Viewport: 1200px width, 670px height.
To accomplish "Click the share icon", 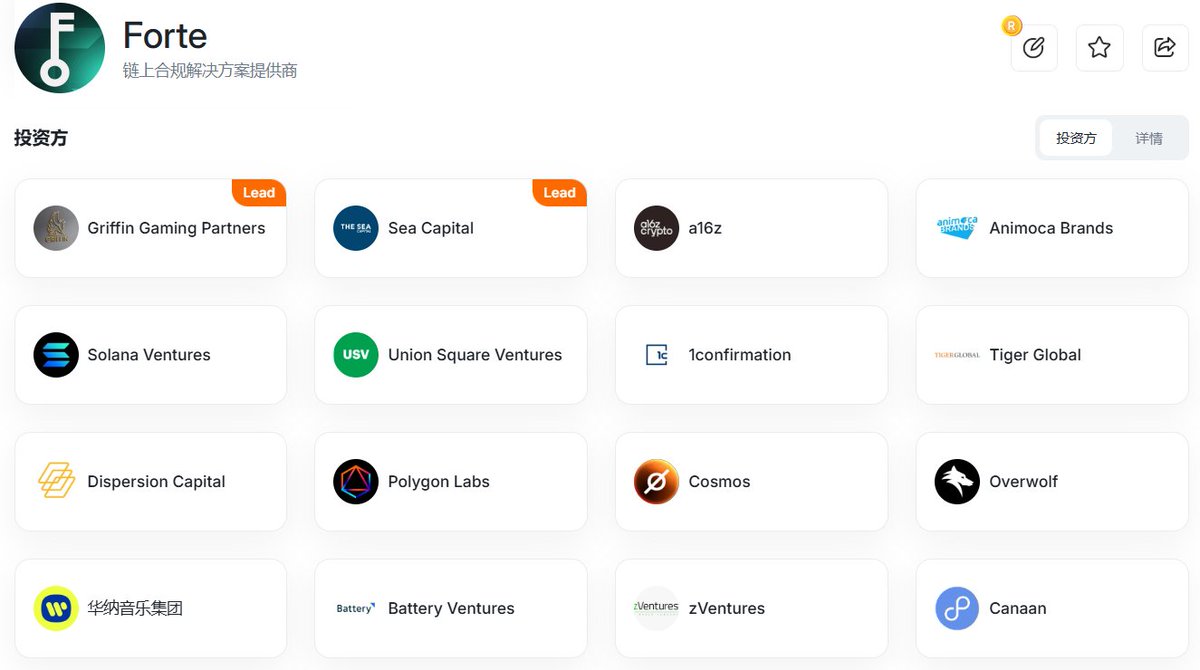I will [1165, 47].
